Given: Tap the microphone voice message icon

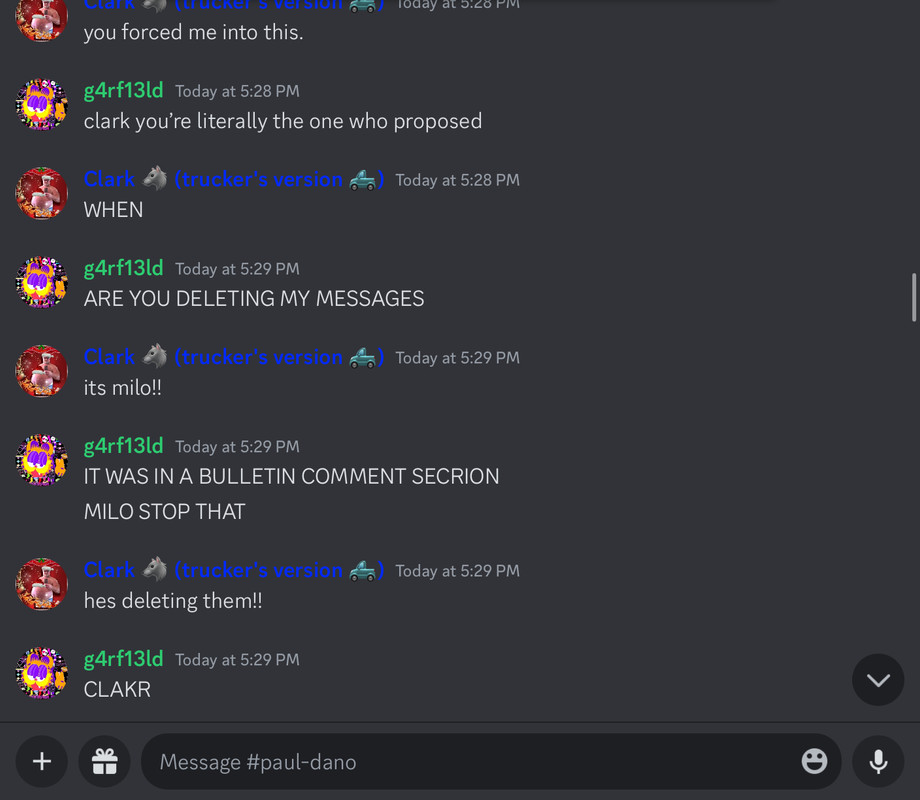Looking at the screenshot, I should (x=878, y=761).
